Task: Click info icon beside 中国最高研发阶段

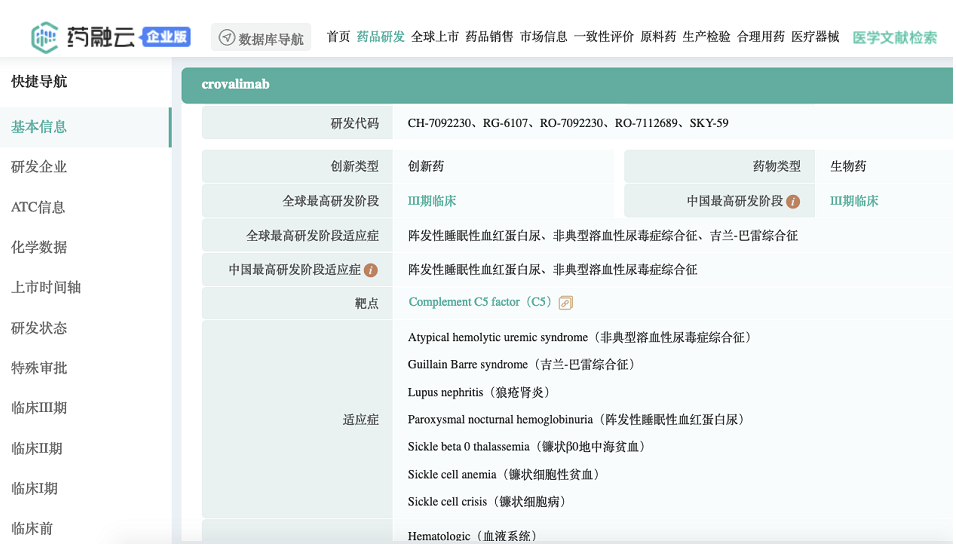Action: 793,202
